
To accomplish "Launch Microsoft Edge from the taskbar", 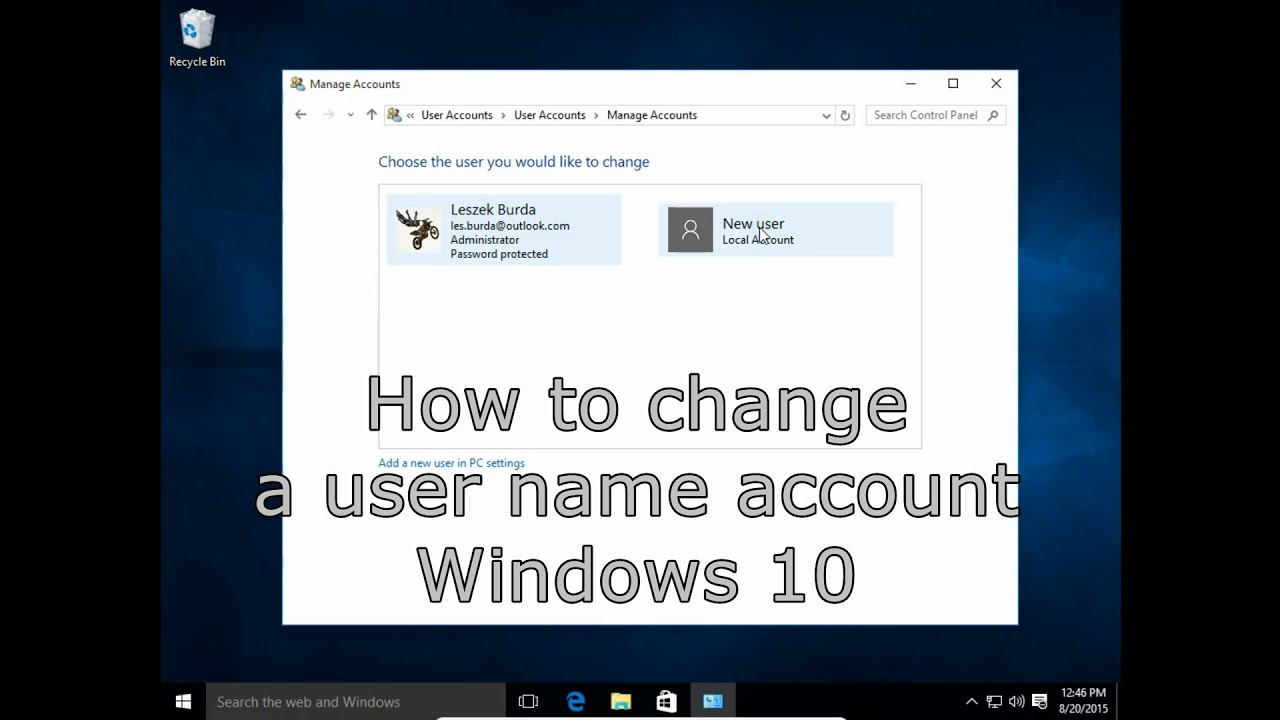I will point(575,702).
